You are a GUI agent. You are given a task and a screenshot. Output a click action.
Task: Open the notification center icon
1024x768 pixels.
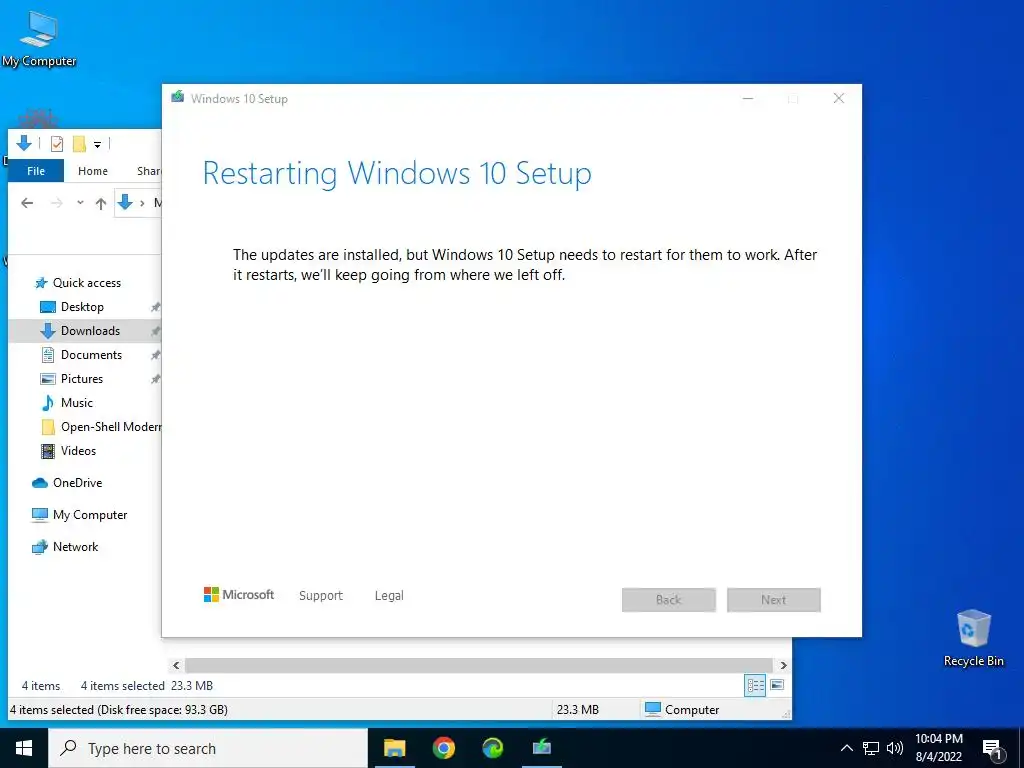click(x=992, y=749)
